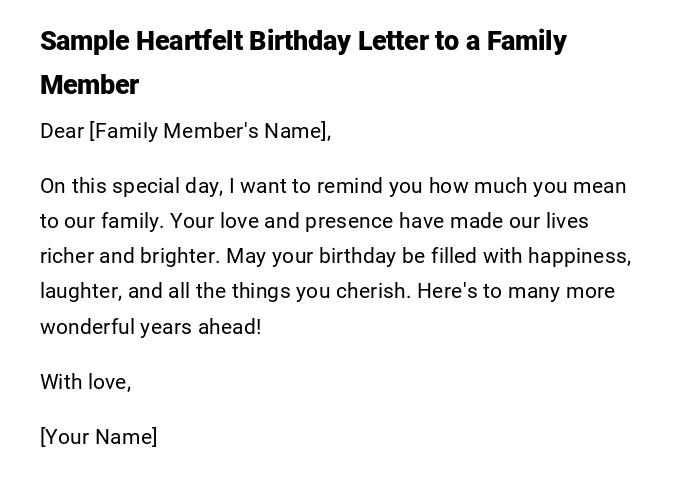Viewport: 700px width, 499px height.
Task: Click "wonderful years ahead!" at paragraph end
Action: click(150, 326)
